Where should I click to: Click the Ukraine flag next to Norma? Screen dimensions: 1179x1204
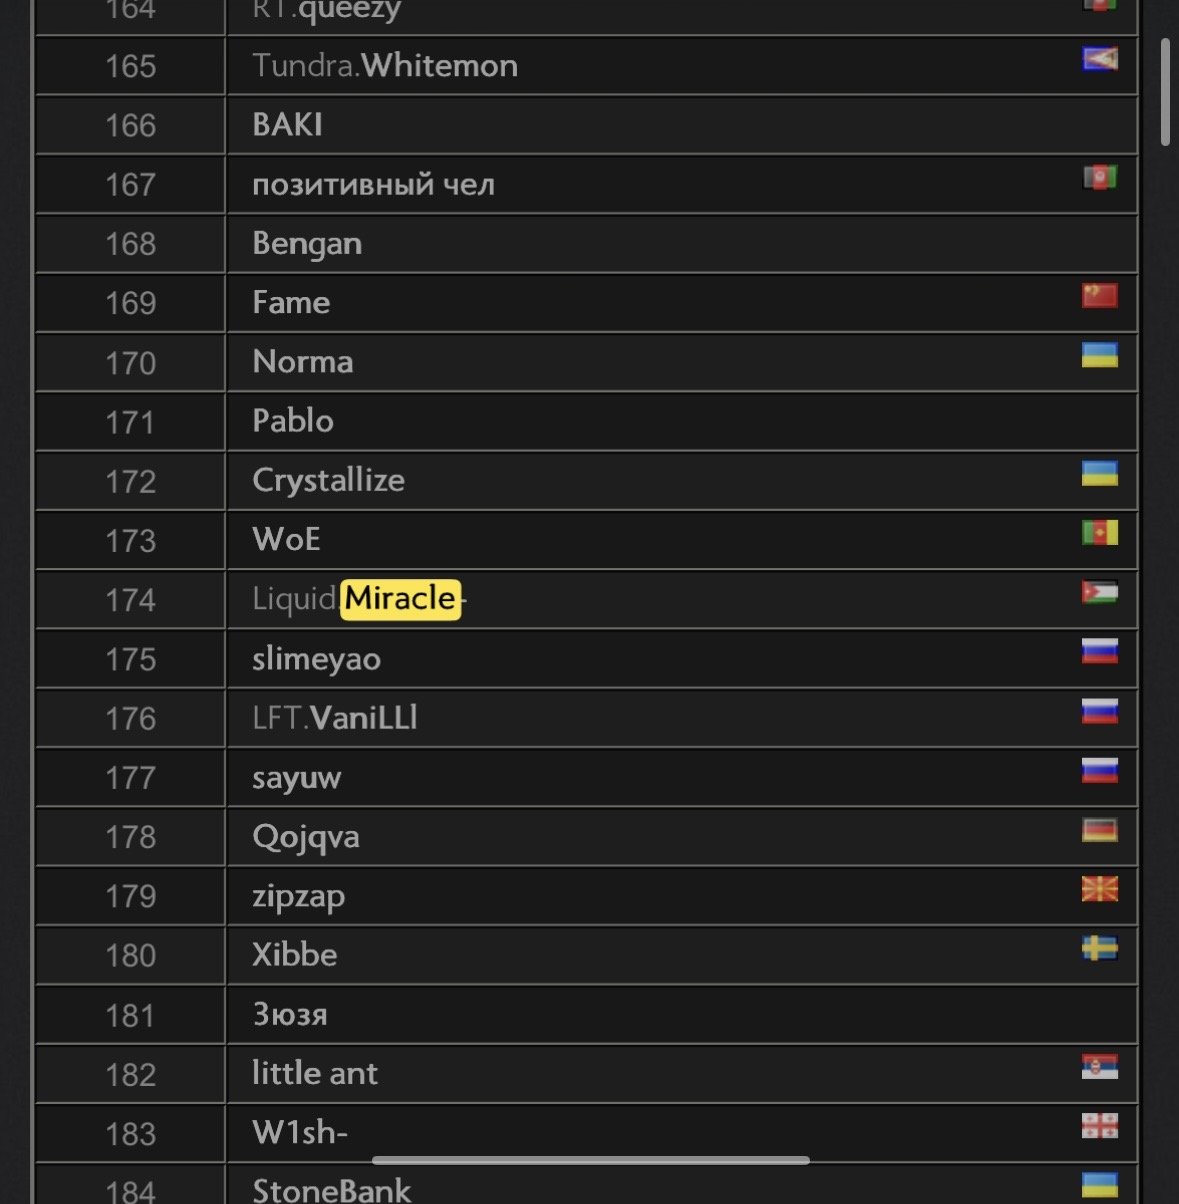pyautogui.click(x=1099, y=355)
